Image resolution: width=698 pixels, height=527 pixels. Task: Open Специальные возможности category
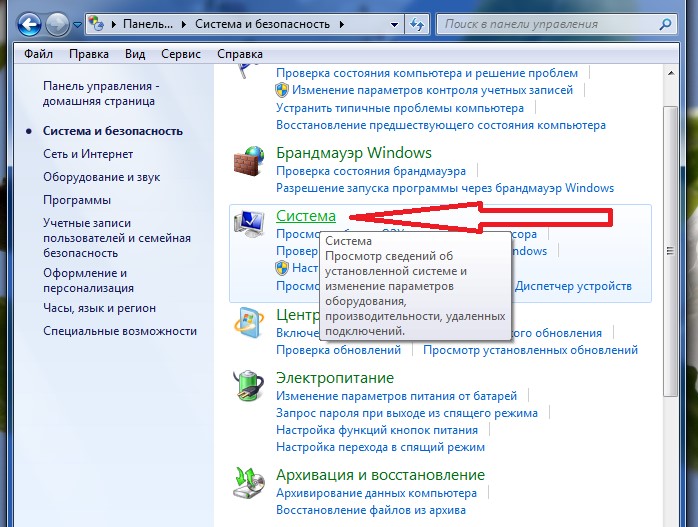click(120, 331)
